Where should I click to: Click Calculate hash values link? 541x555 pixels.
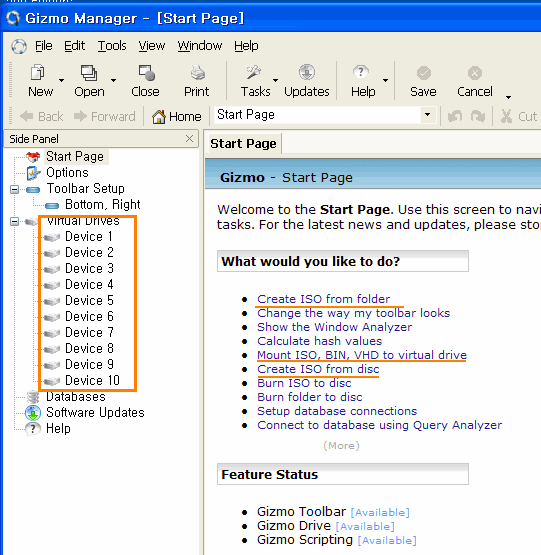pos(320,341)
